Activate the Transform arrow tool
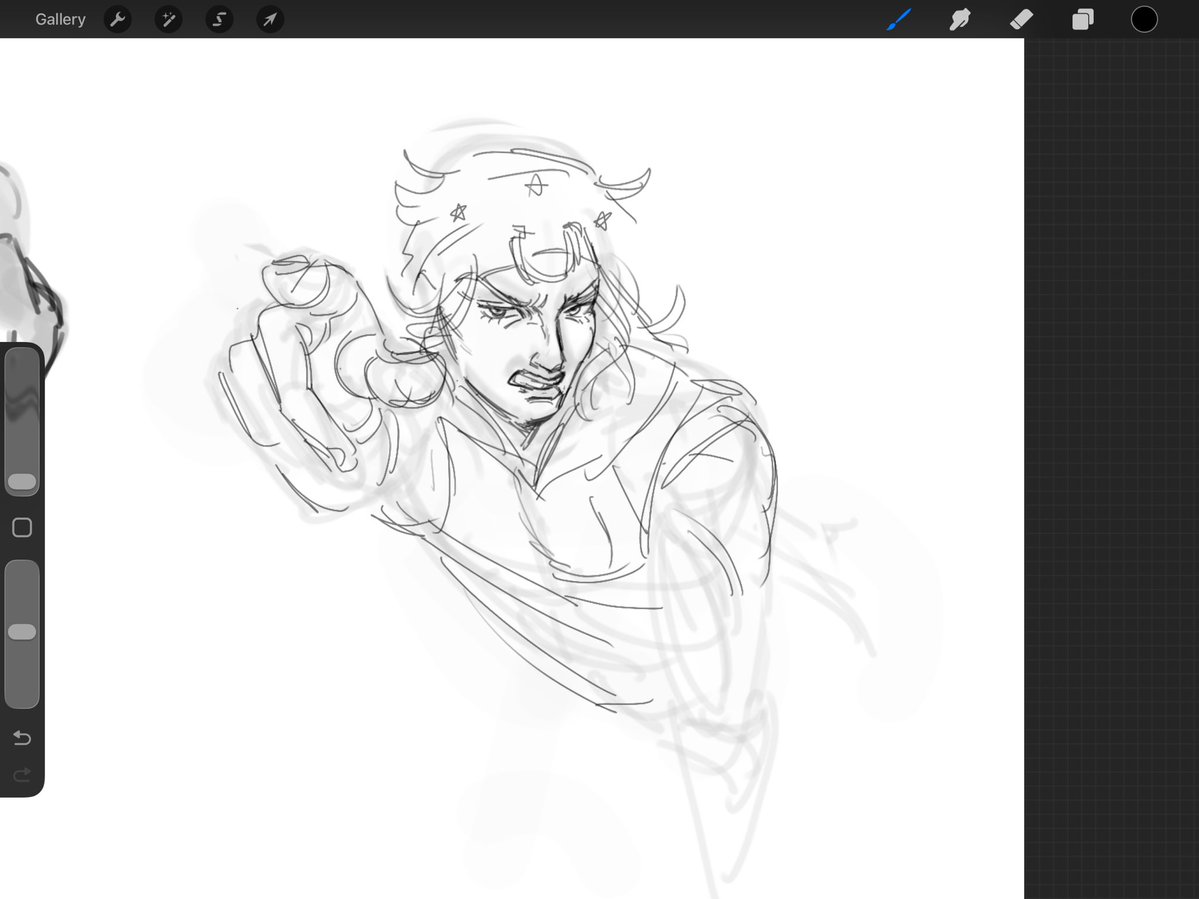The image size is (1199, 899). [x=270, y=19]
